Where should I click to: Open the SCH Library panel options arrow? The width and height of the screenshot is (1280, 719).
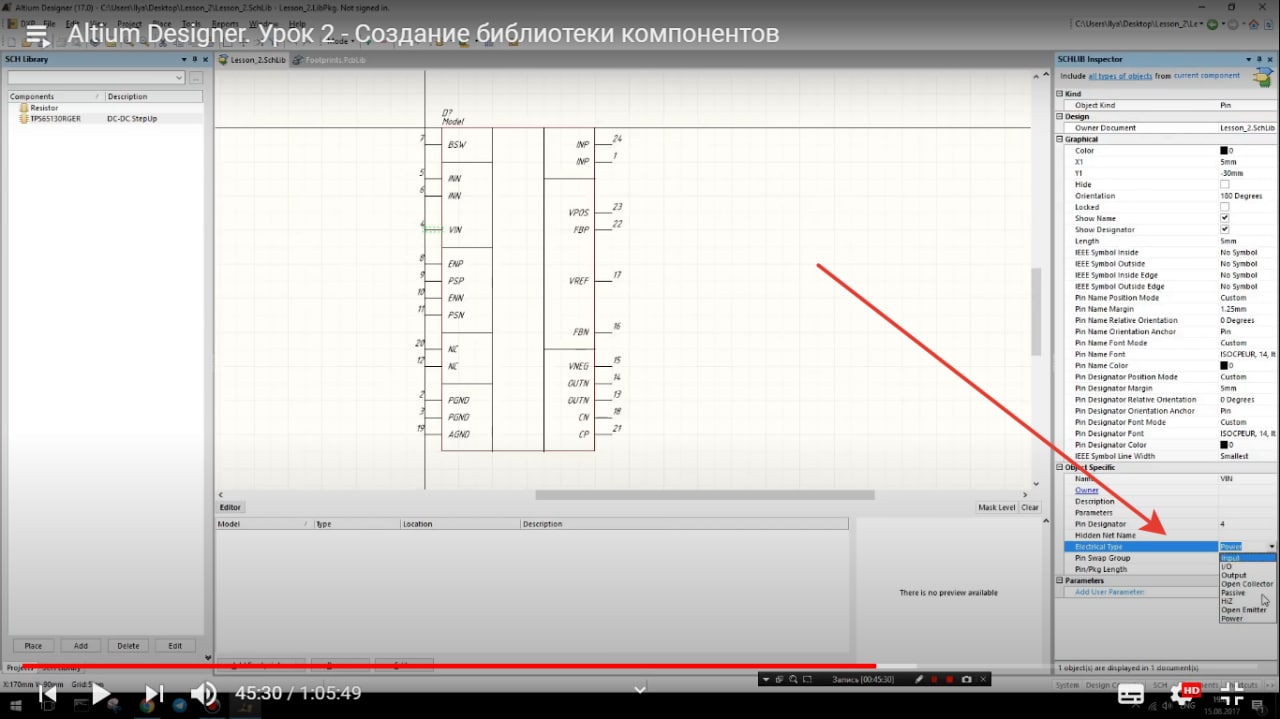tap(183, 60)
